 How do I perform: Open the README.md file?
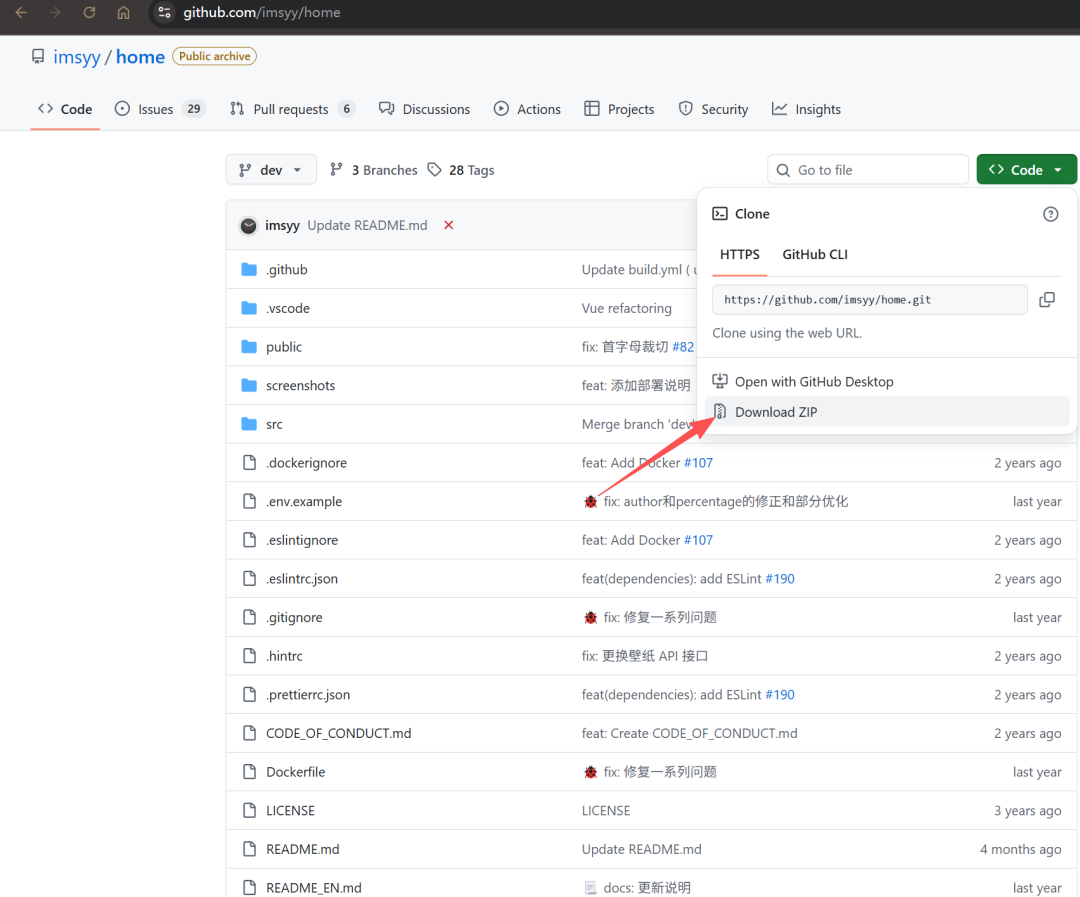[x=302, y=849]
